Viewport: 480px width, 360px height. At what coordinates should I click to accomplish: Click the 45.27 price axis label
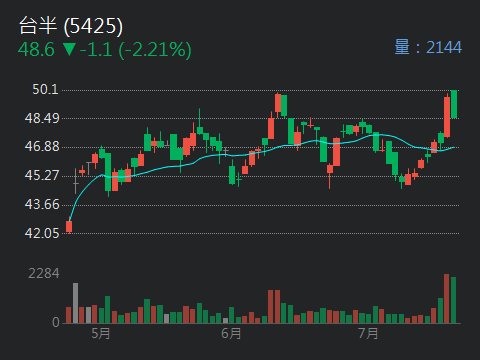point(42,175)
